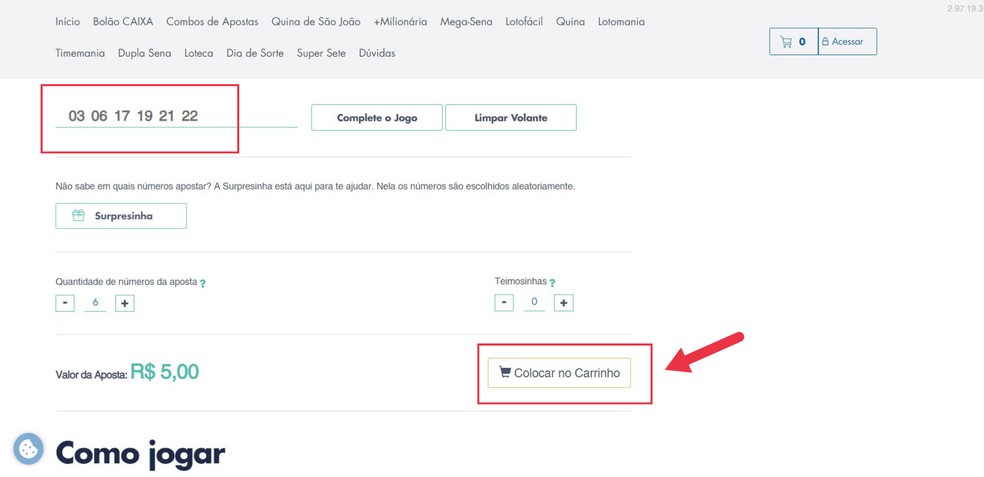
Task: Add bet with Colocar no Carrinho
Action: point(559,373)
